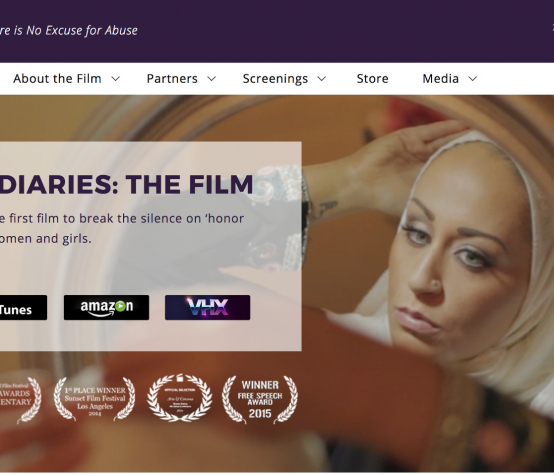Select the Partners menu label
554x474 pixels.
pyautogui.click(x=172, y=78)
